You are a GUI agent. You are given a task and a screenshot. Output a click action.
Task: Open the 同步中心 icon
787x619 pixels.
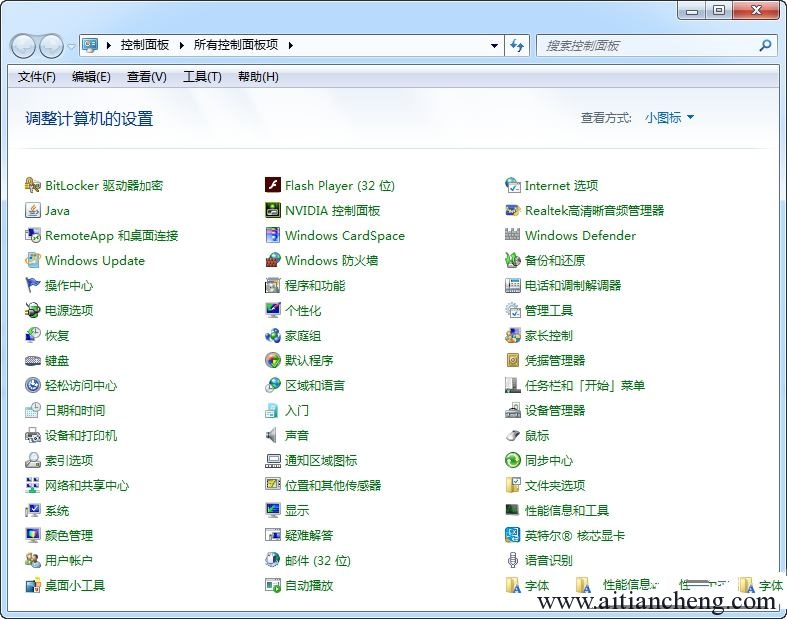[512, 460]
